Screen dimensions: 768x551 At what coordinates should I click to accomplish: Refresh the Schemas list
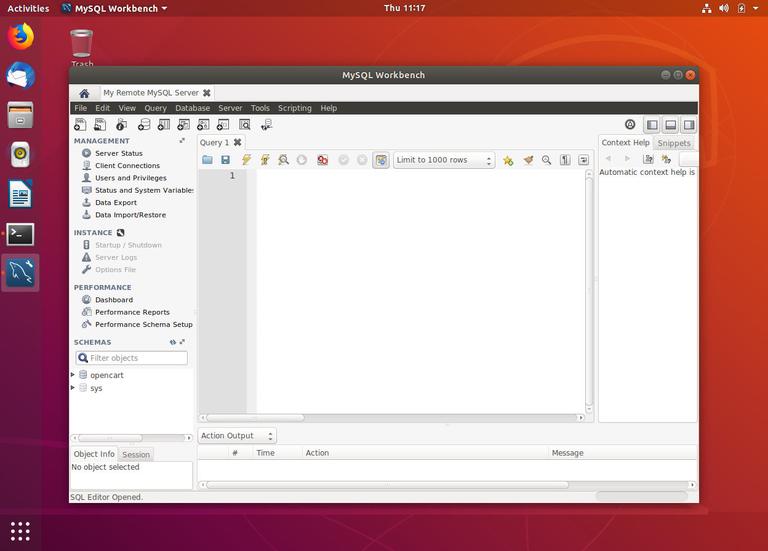tap(173, 342)
